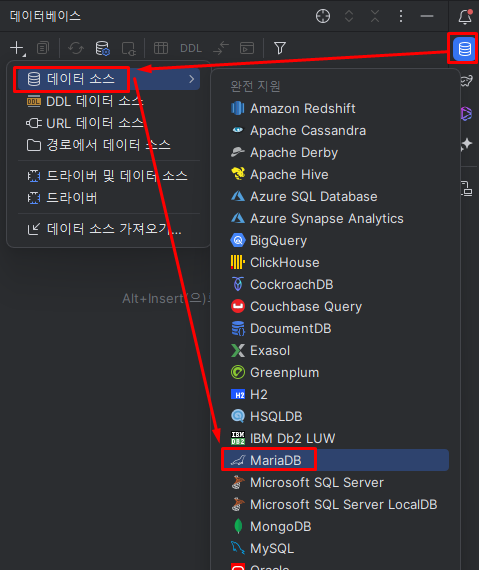The width and height of the screenshot is (479, 570).
Task: Select 드라이버 및 데이터 소스 menu item
Action: [109, 176]
